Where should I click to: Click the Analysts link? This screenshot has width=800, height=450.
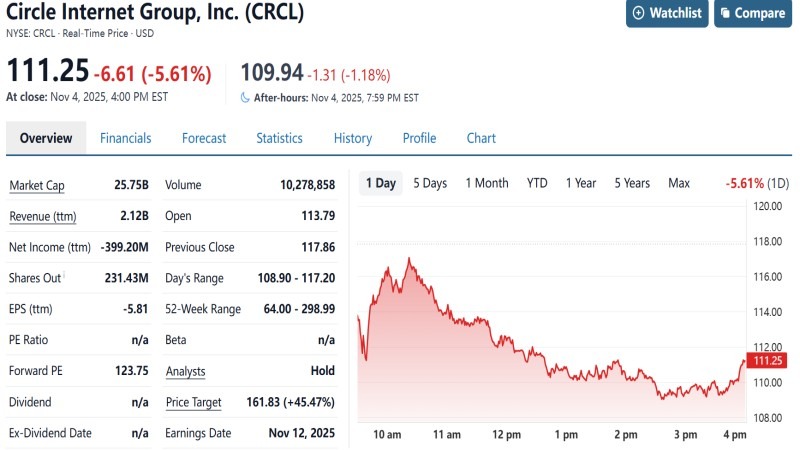click(x=185, y=371)
